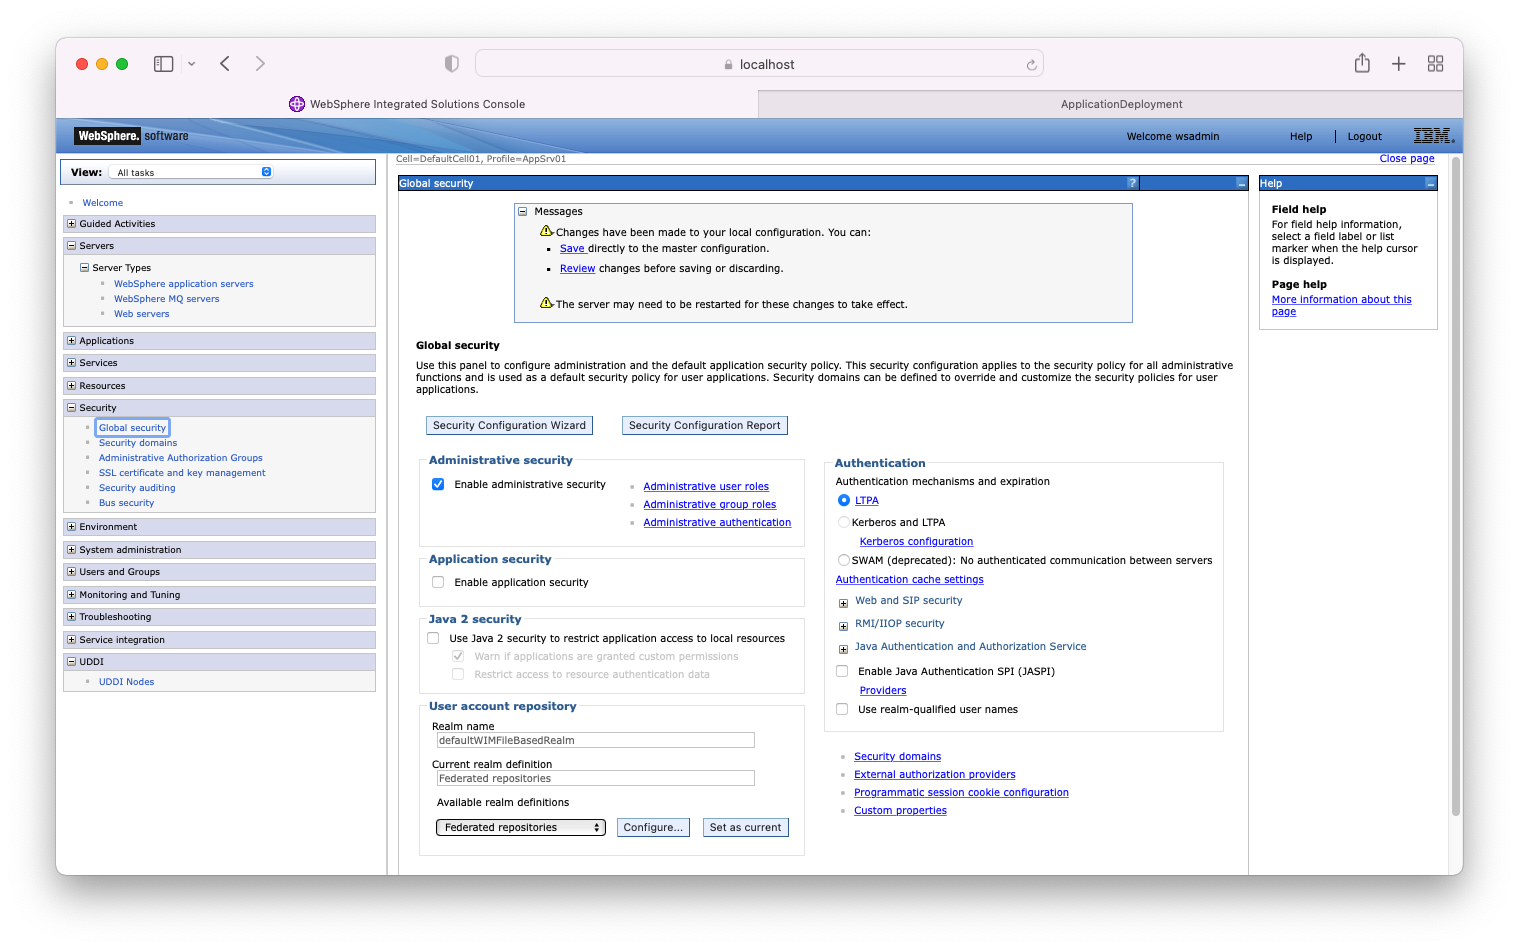This screenshot has height=949, width=1519.
Task: Select Kerberos and LTPA radio button
Action: point(844,522)
